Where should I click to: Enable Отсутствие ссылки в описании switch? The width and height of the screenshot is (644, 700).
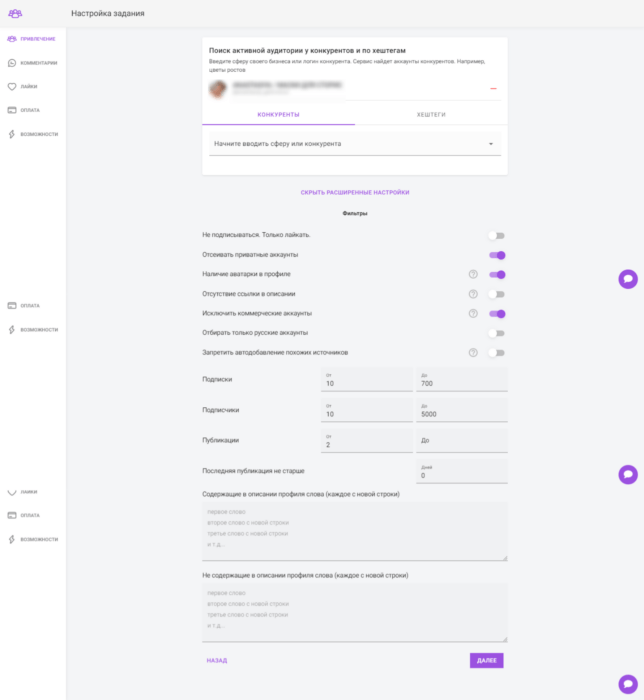pos(497,294)
